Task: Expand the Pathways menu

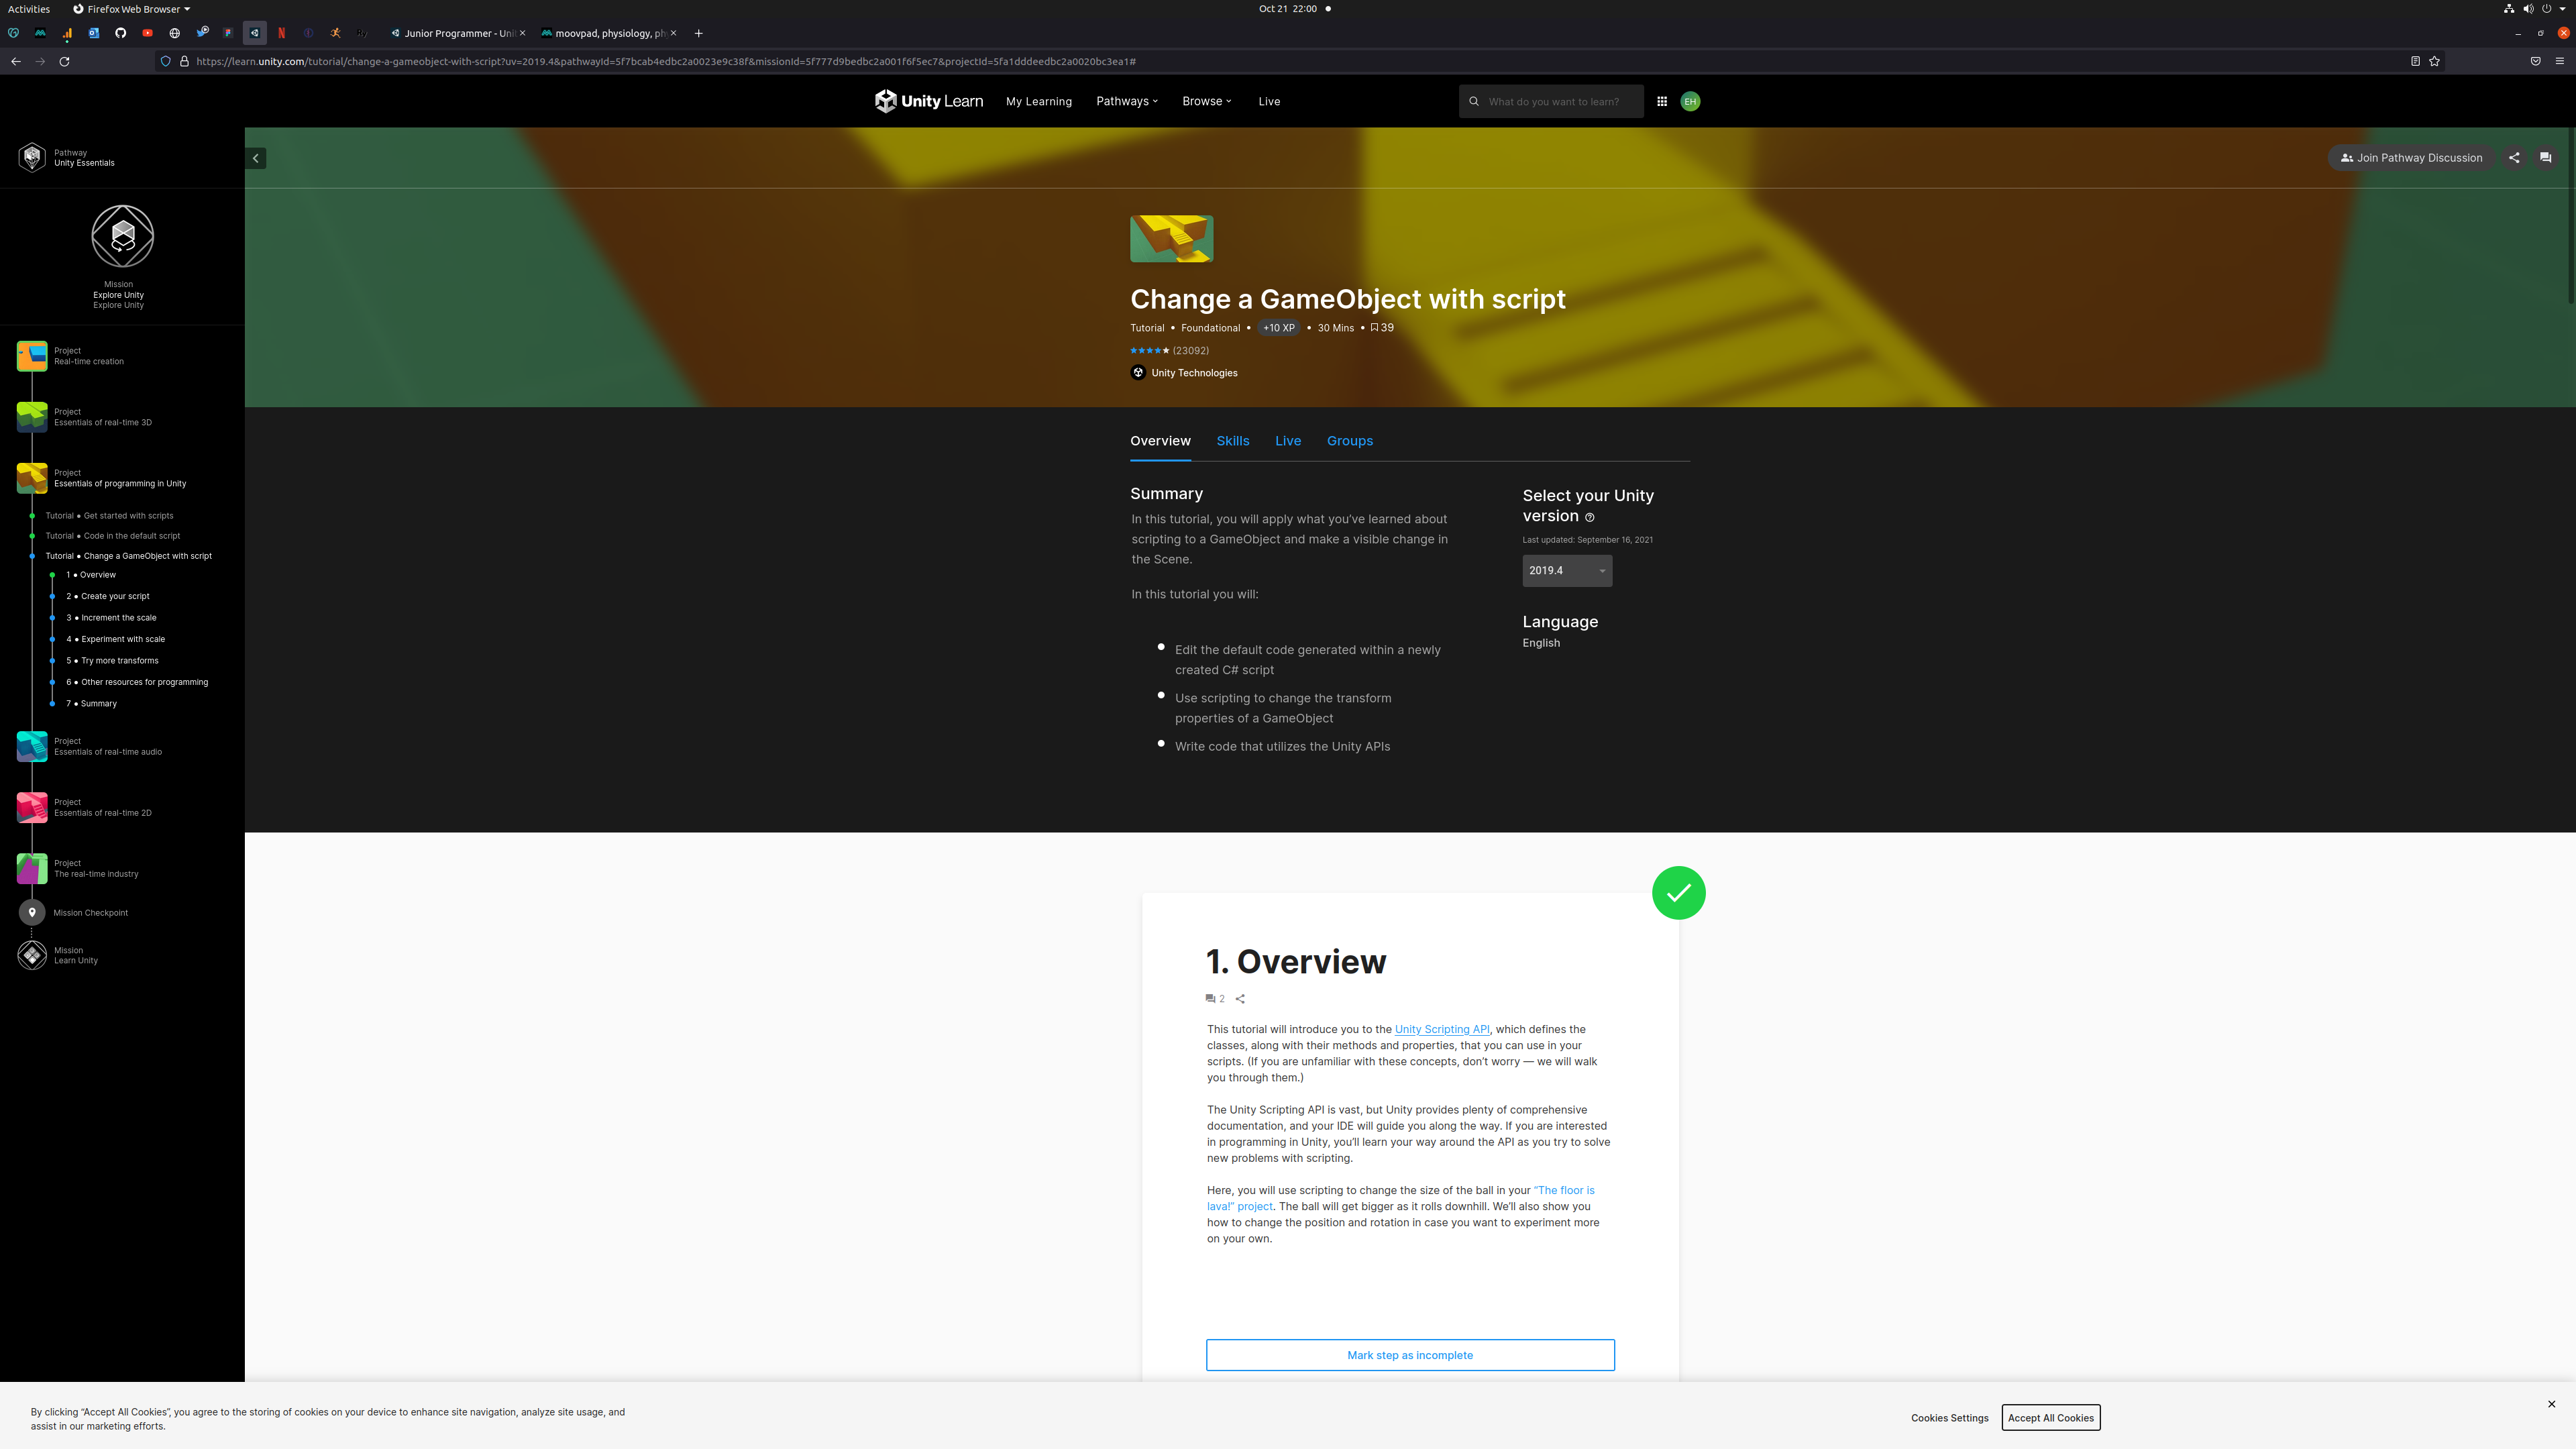Action: coord(1127,101)
